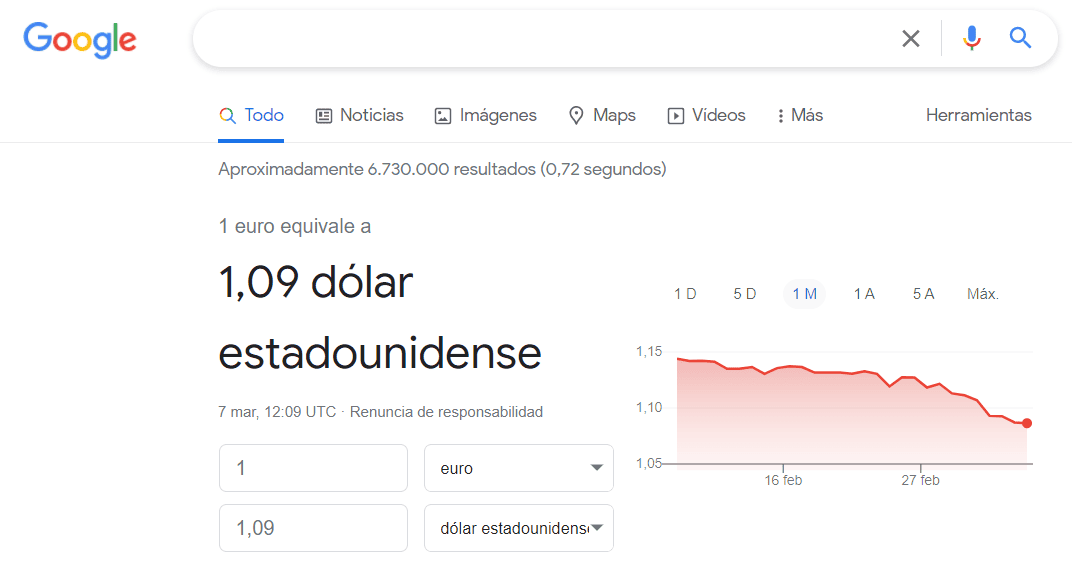The width and height of the screenshot is (1072, 568).
Task: Show the 1 D chart range
Action: (685, 294)
